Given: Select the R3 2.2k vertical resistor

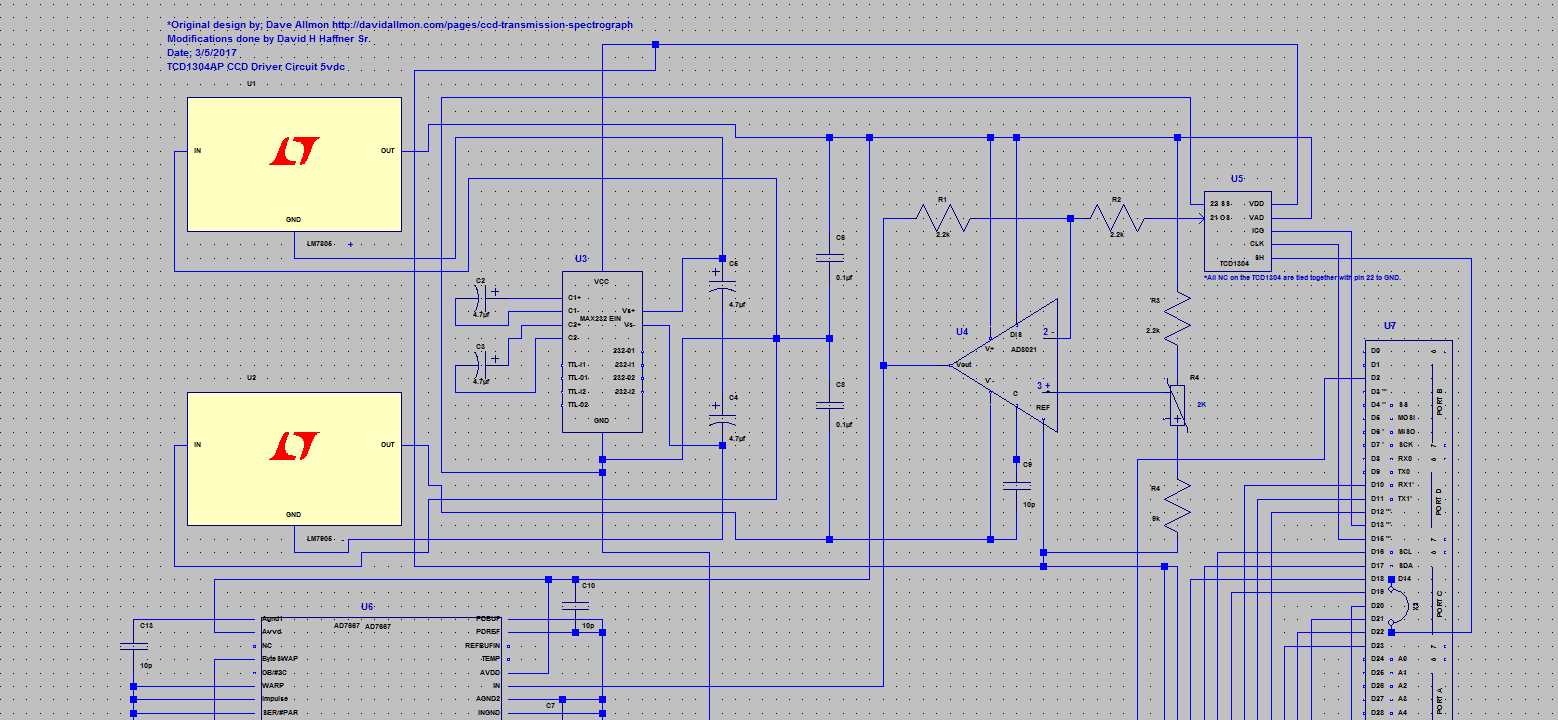Looking at the screenshot, I should pyautogui.click(x=1178, y=318).
